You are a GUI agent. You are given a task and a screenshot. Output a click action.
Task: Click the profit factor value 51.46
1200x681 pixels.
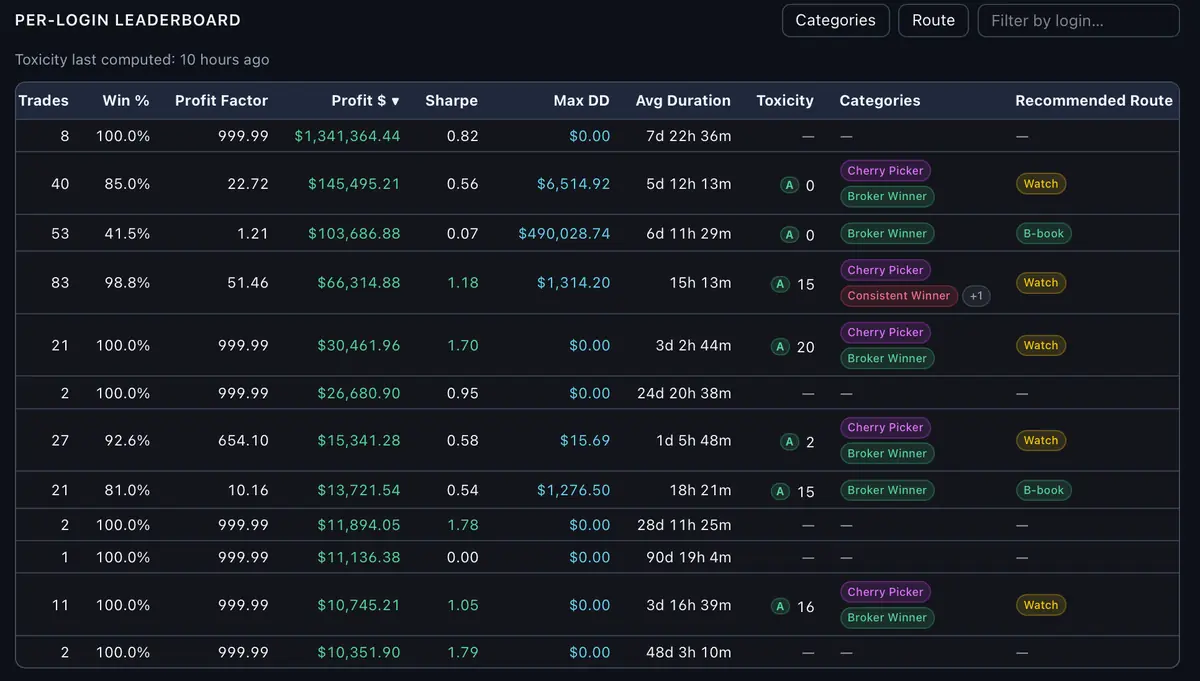coord(247,283)
